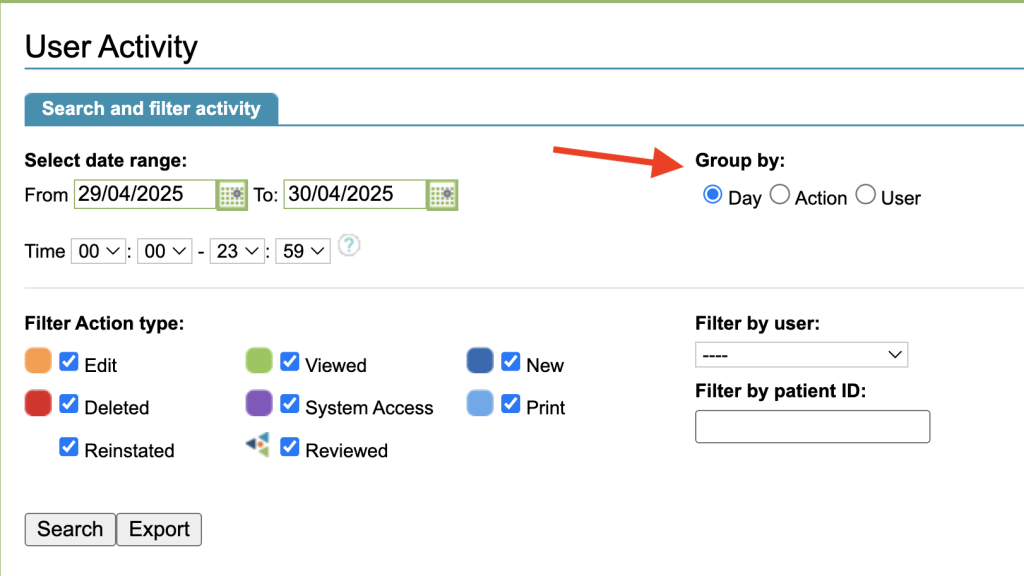Click the time range help icon
The width and height of the screenshot is (1024, 576).
pyautogui.click(x=348, y=246)
